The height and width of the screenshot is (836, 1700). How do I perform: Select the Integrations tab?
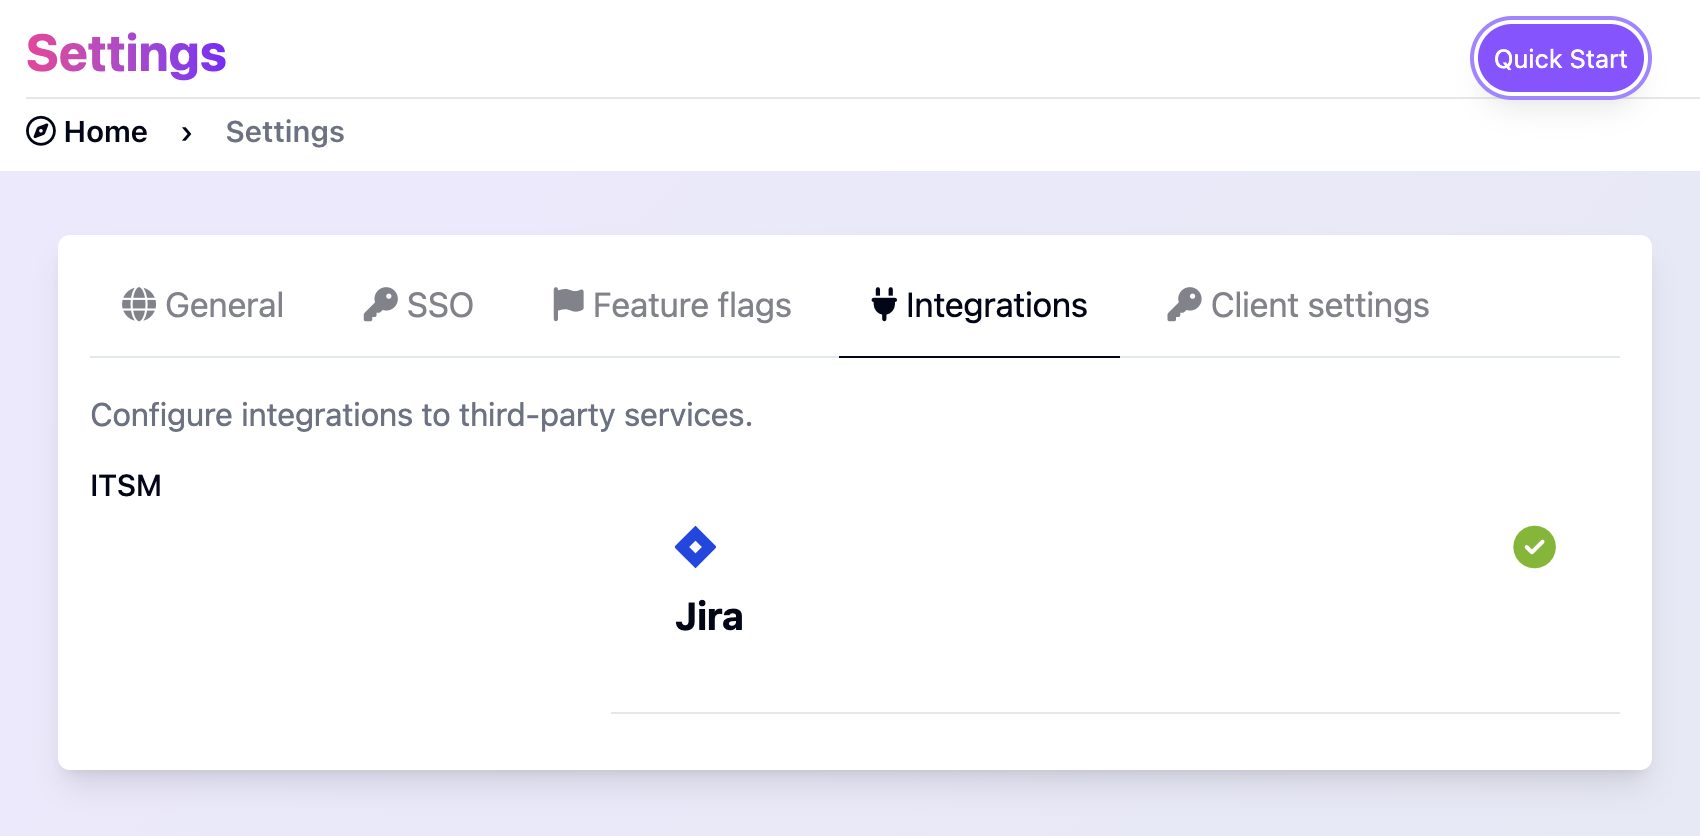pos(979,305)
